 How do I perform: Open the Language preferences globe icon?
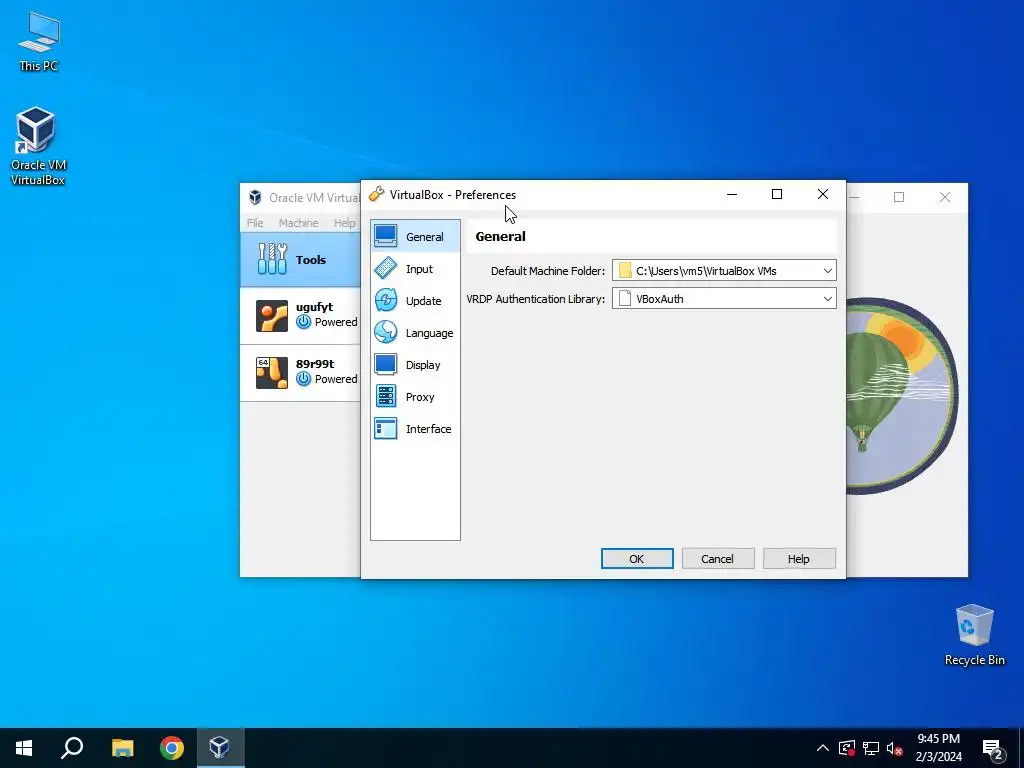point(385,332)
